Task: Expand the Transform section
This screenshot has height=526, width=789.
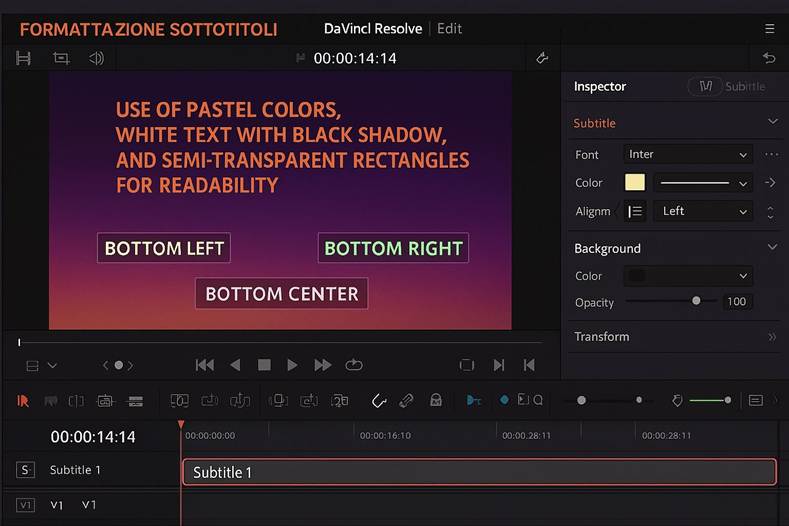Action: point(772,337)
